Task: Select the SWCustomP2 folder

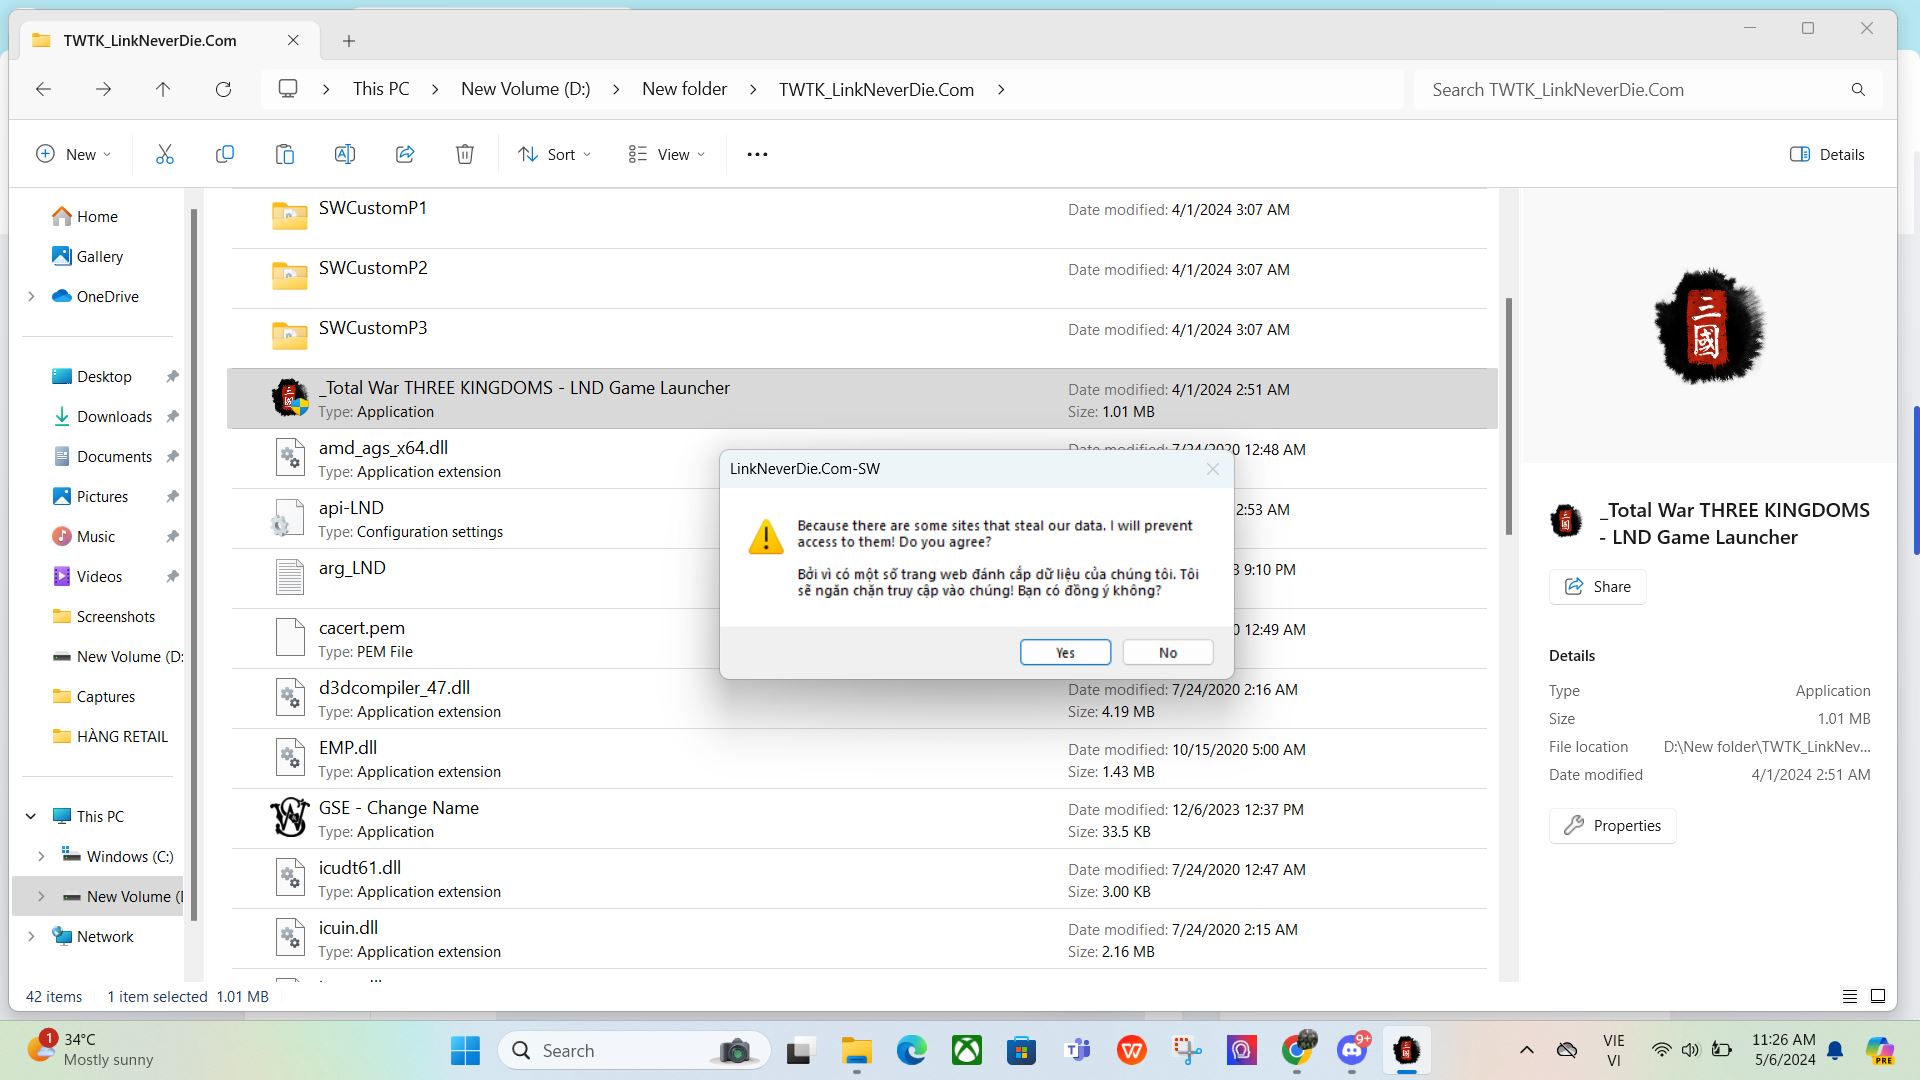Action: point(860,278)
